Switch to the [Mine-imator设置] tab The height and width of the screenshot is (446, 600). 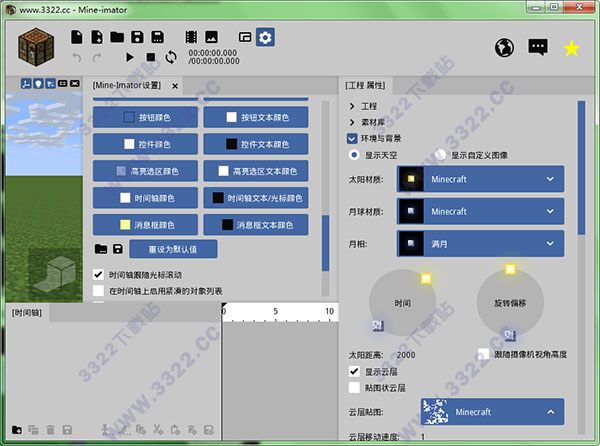click(127, 85)
